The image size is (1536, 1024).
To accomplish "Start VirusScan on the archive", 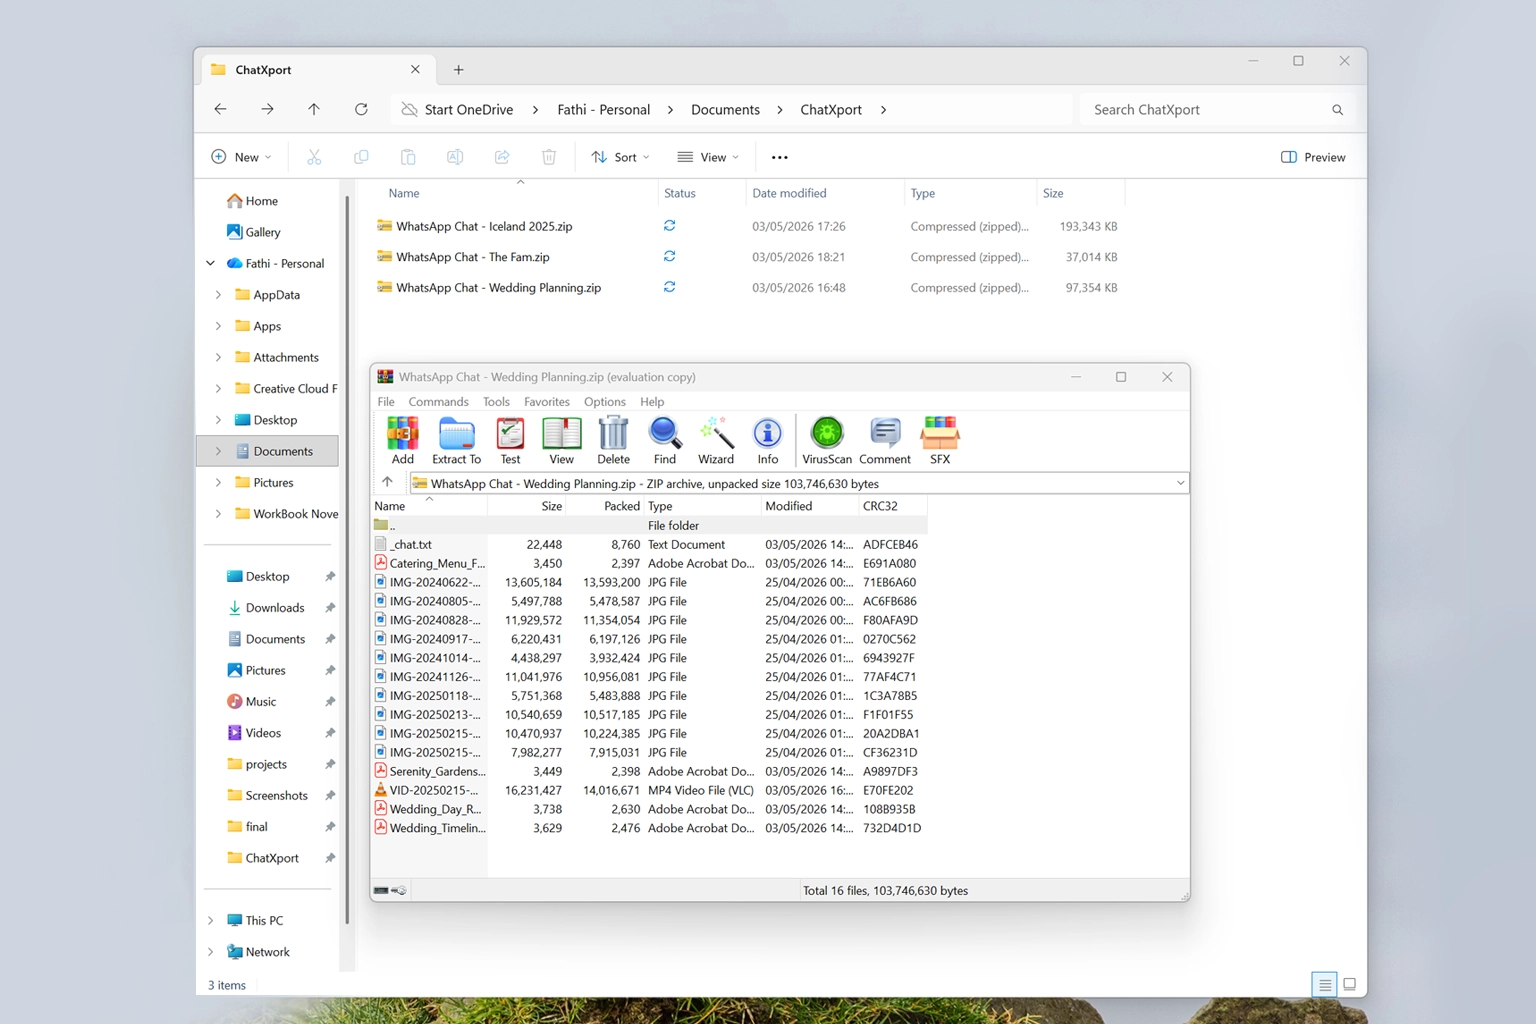I will 827,440.
